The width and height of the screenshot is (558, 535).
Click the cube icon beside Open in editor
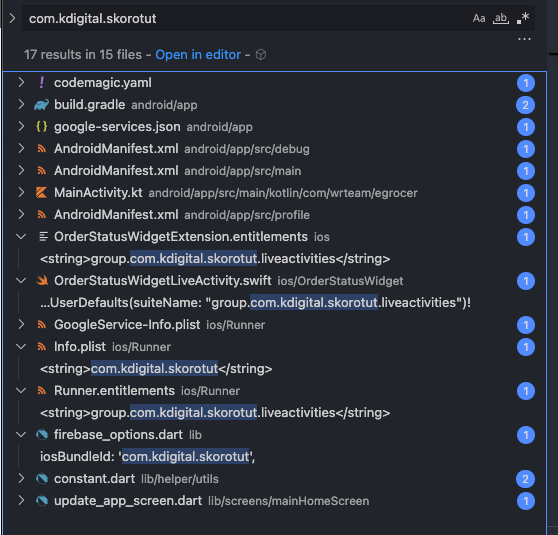tap(261, 55)
